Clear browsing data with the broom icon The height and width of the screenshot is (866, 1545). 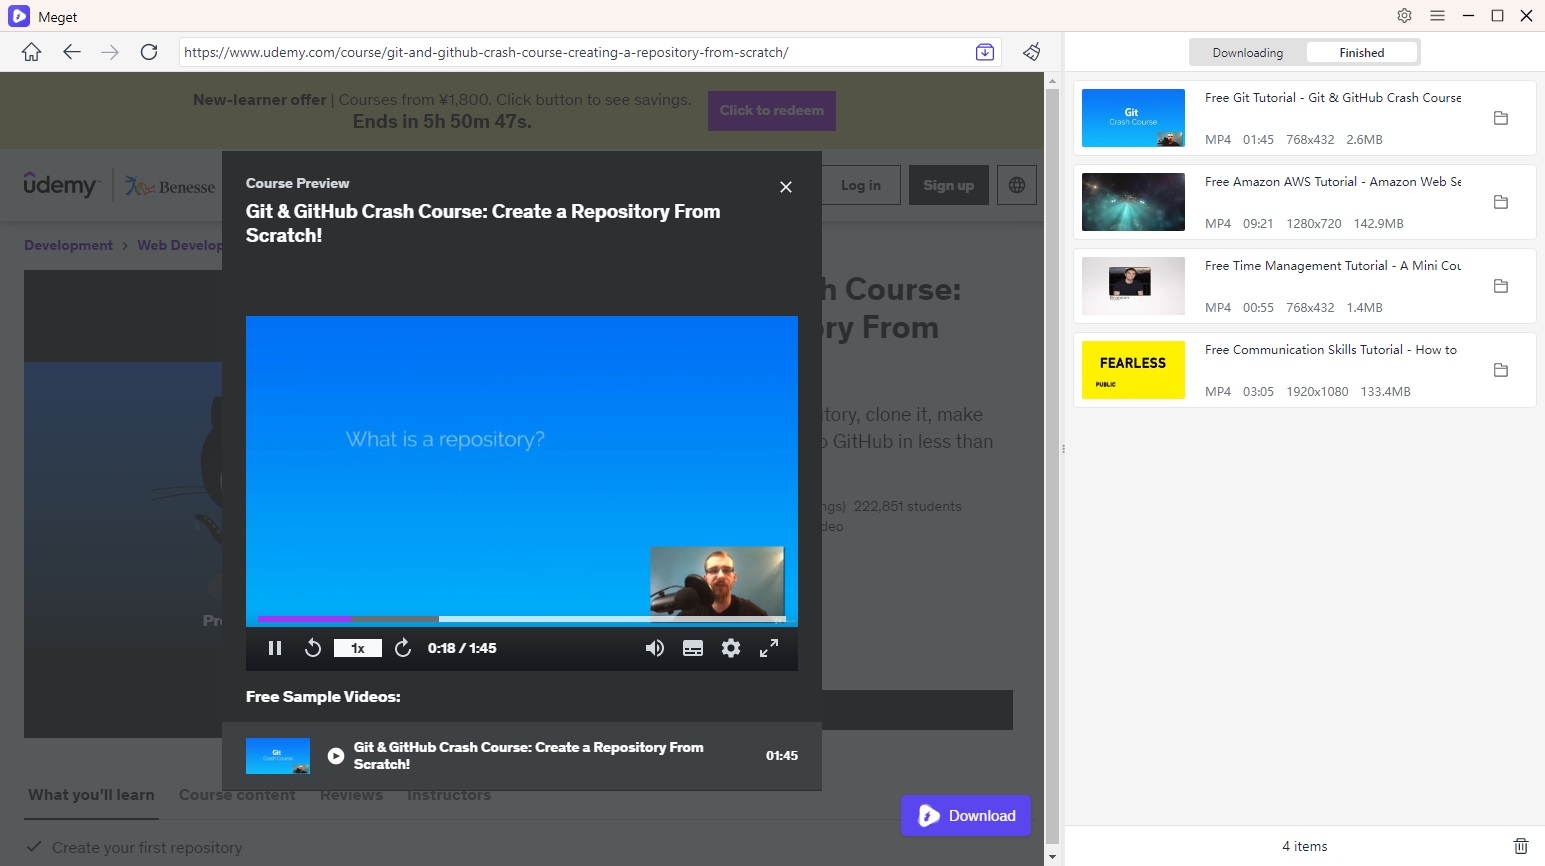1032,52
